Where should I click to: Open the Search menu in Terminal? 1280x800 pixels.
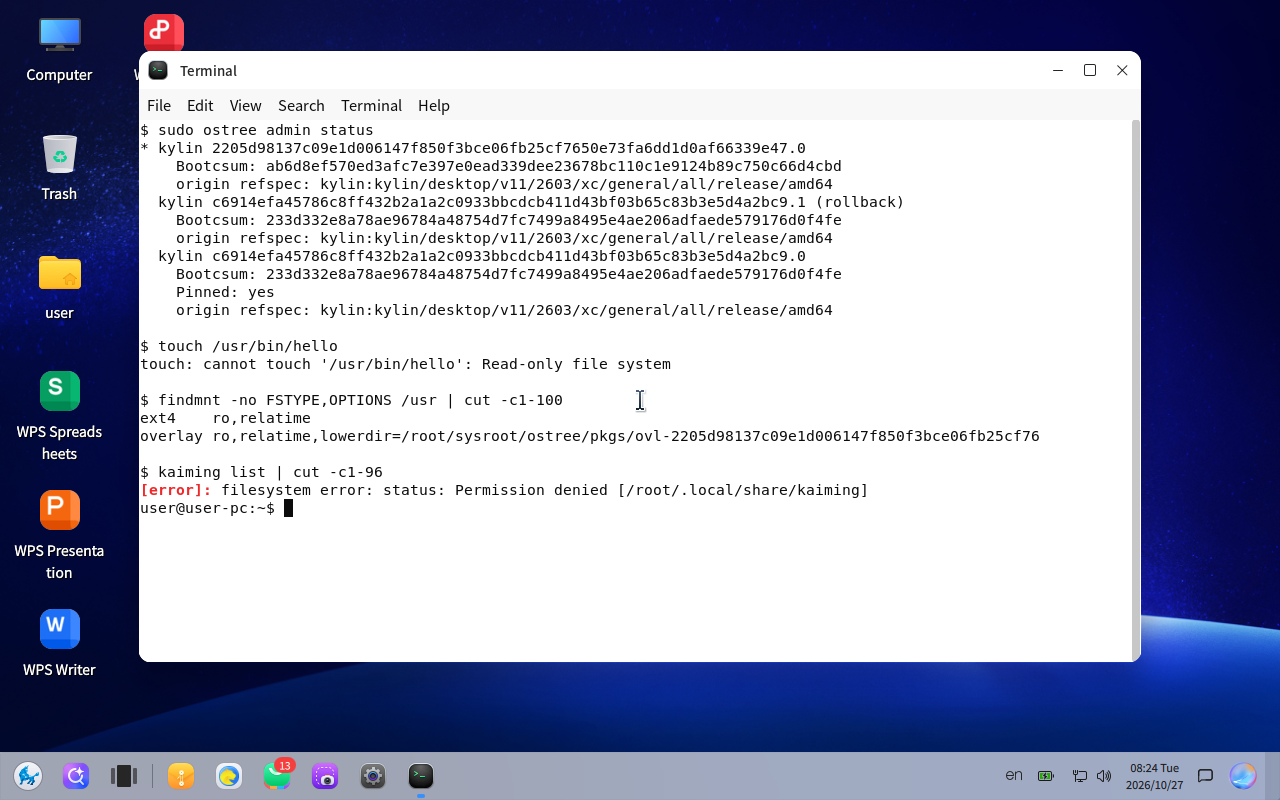click(x=301, y=106)
